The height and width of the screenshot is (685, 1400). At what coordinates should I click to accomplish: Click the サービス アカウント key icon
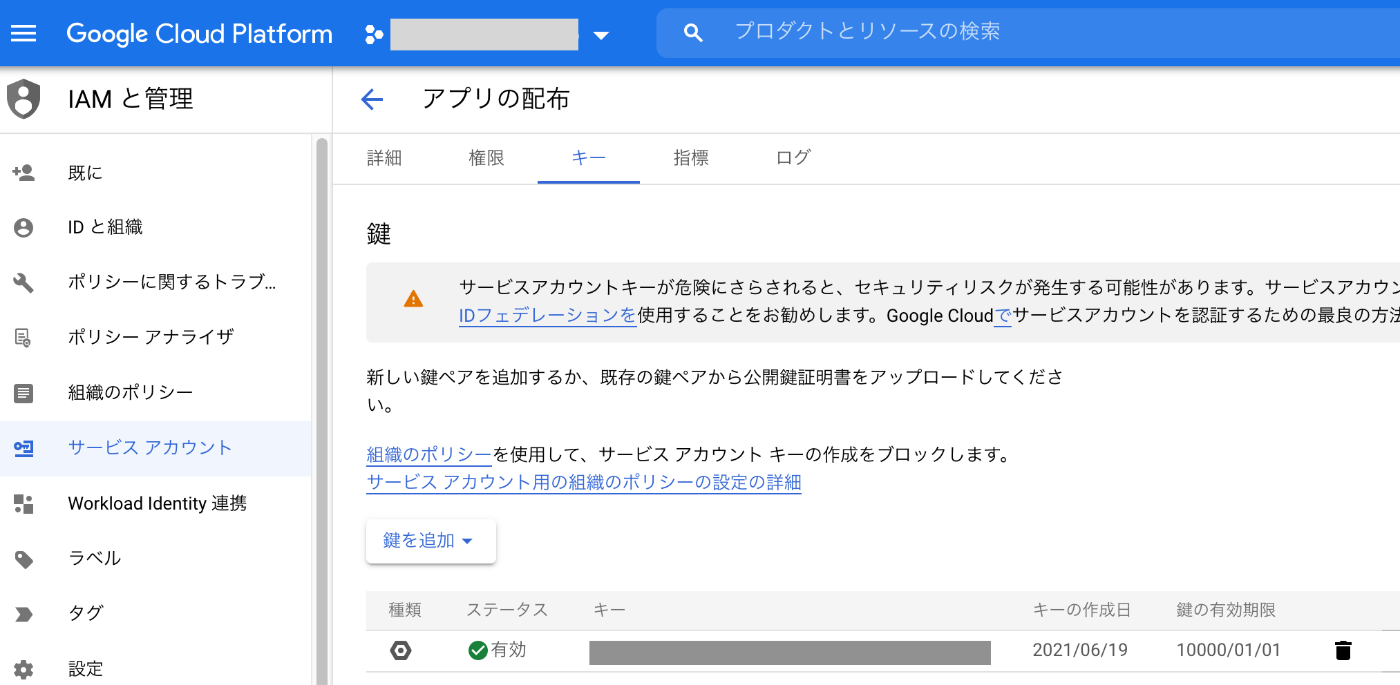click(x=23, y=448)
